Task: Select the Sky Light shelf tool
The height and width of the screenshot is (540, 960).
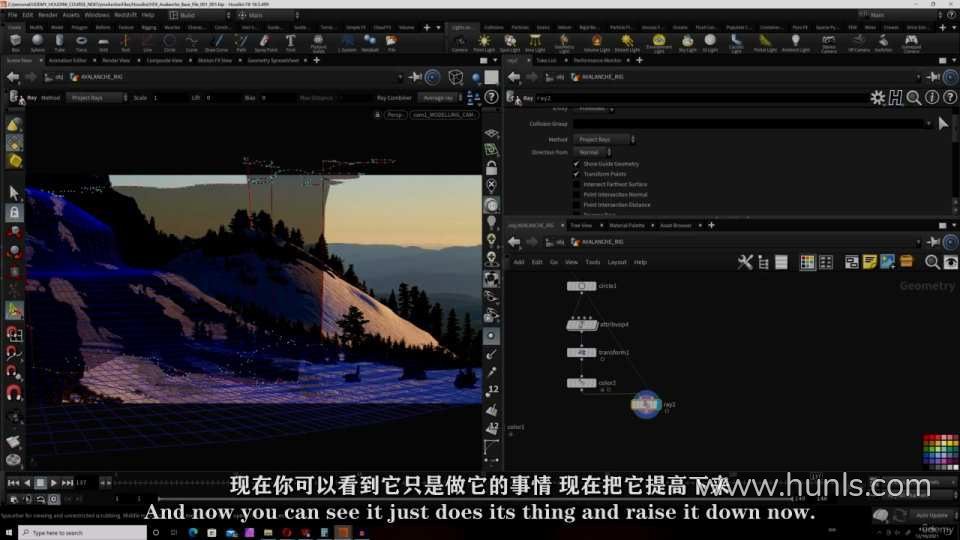Action: point(688,42)
